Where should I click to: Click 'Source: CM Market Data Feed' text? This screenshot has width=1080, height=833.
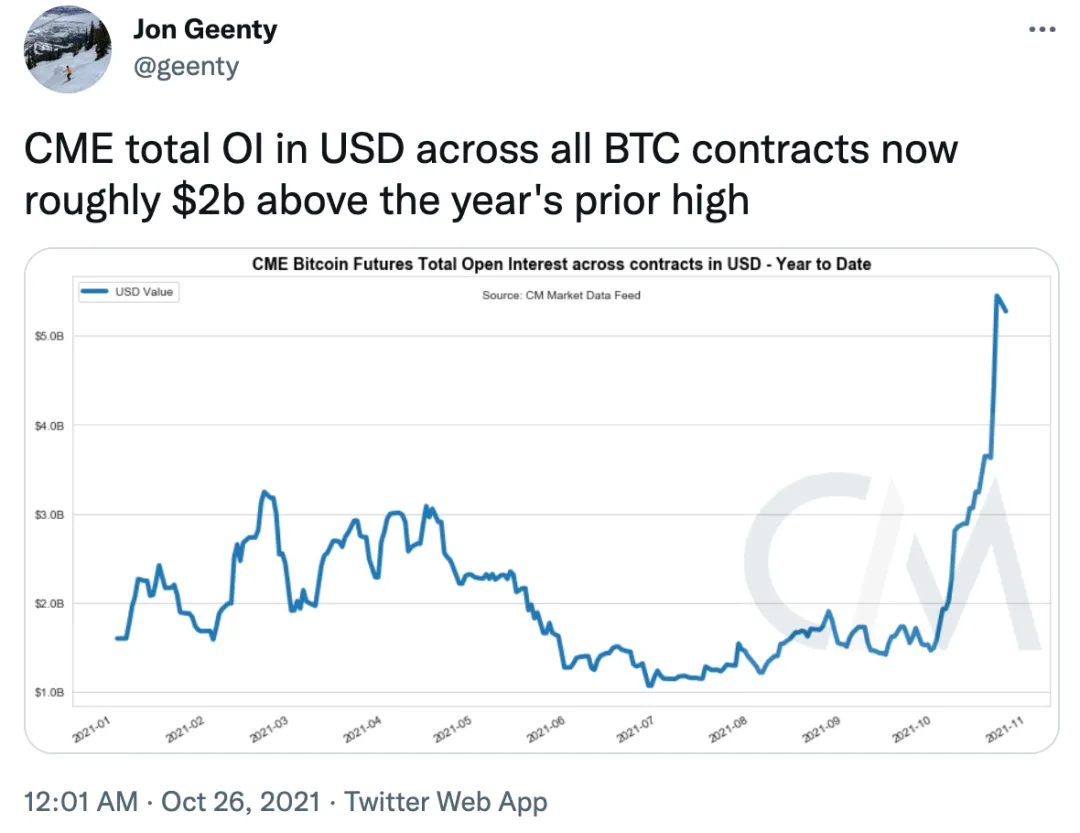click(561, 295)
